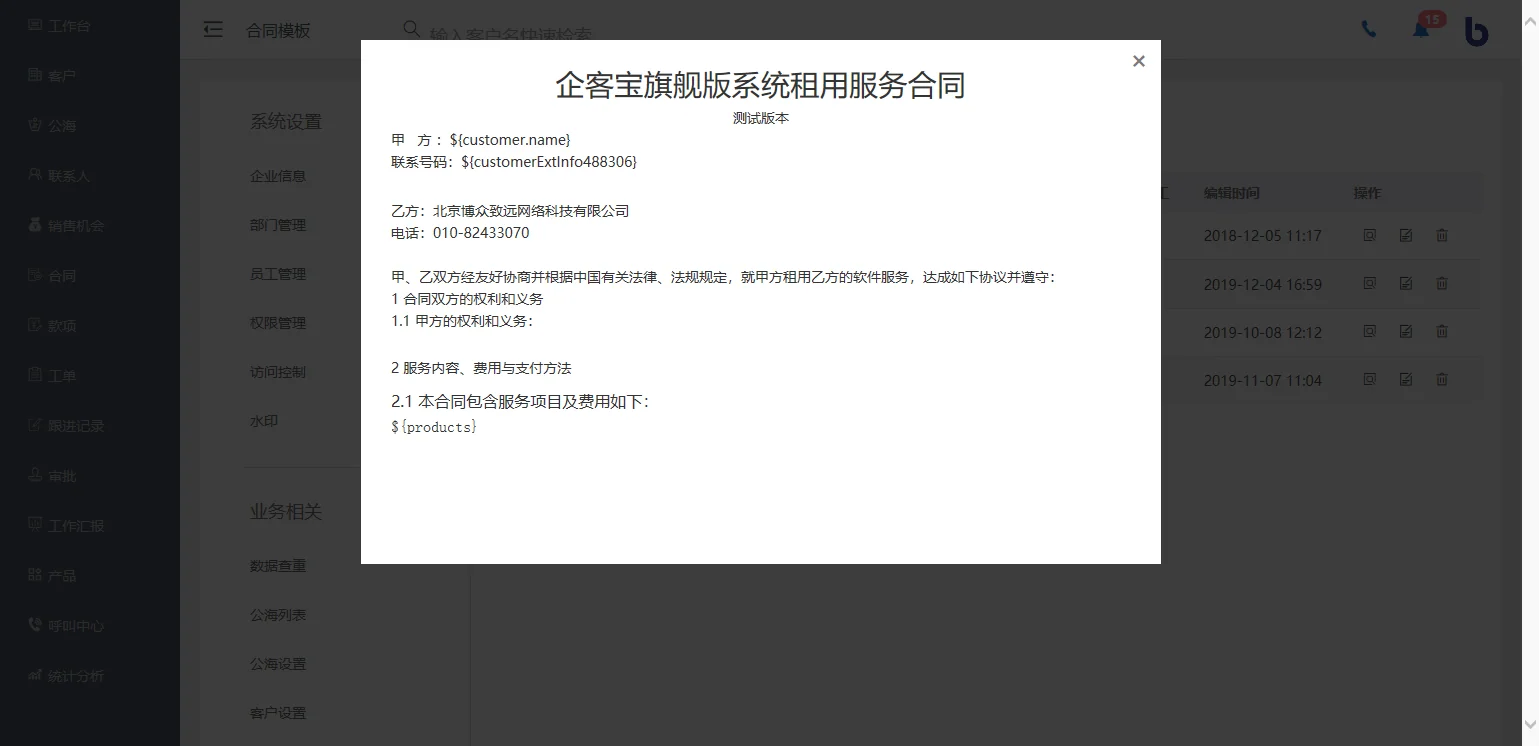Click the 合同模板 page title
The image size is (1539, 746).
[278, 30]
